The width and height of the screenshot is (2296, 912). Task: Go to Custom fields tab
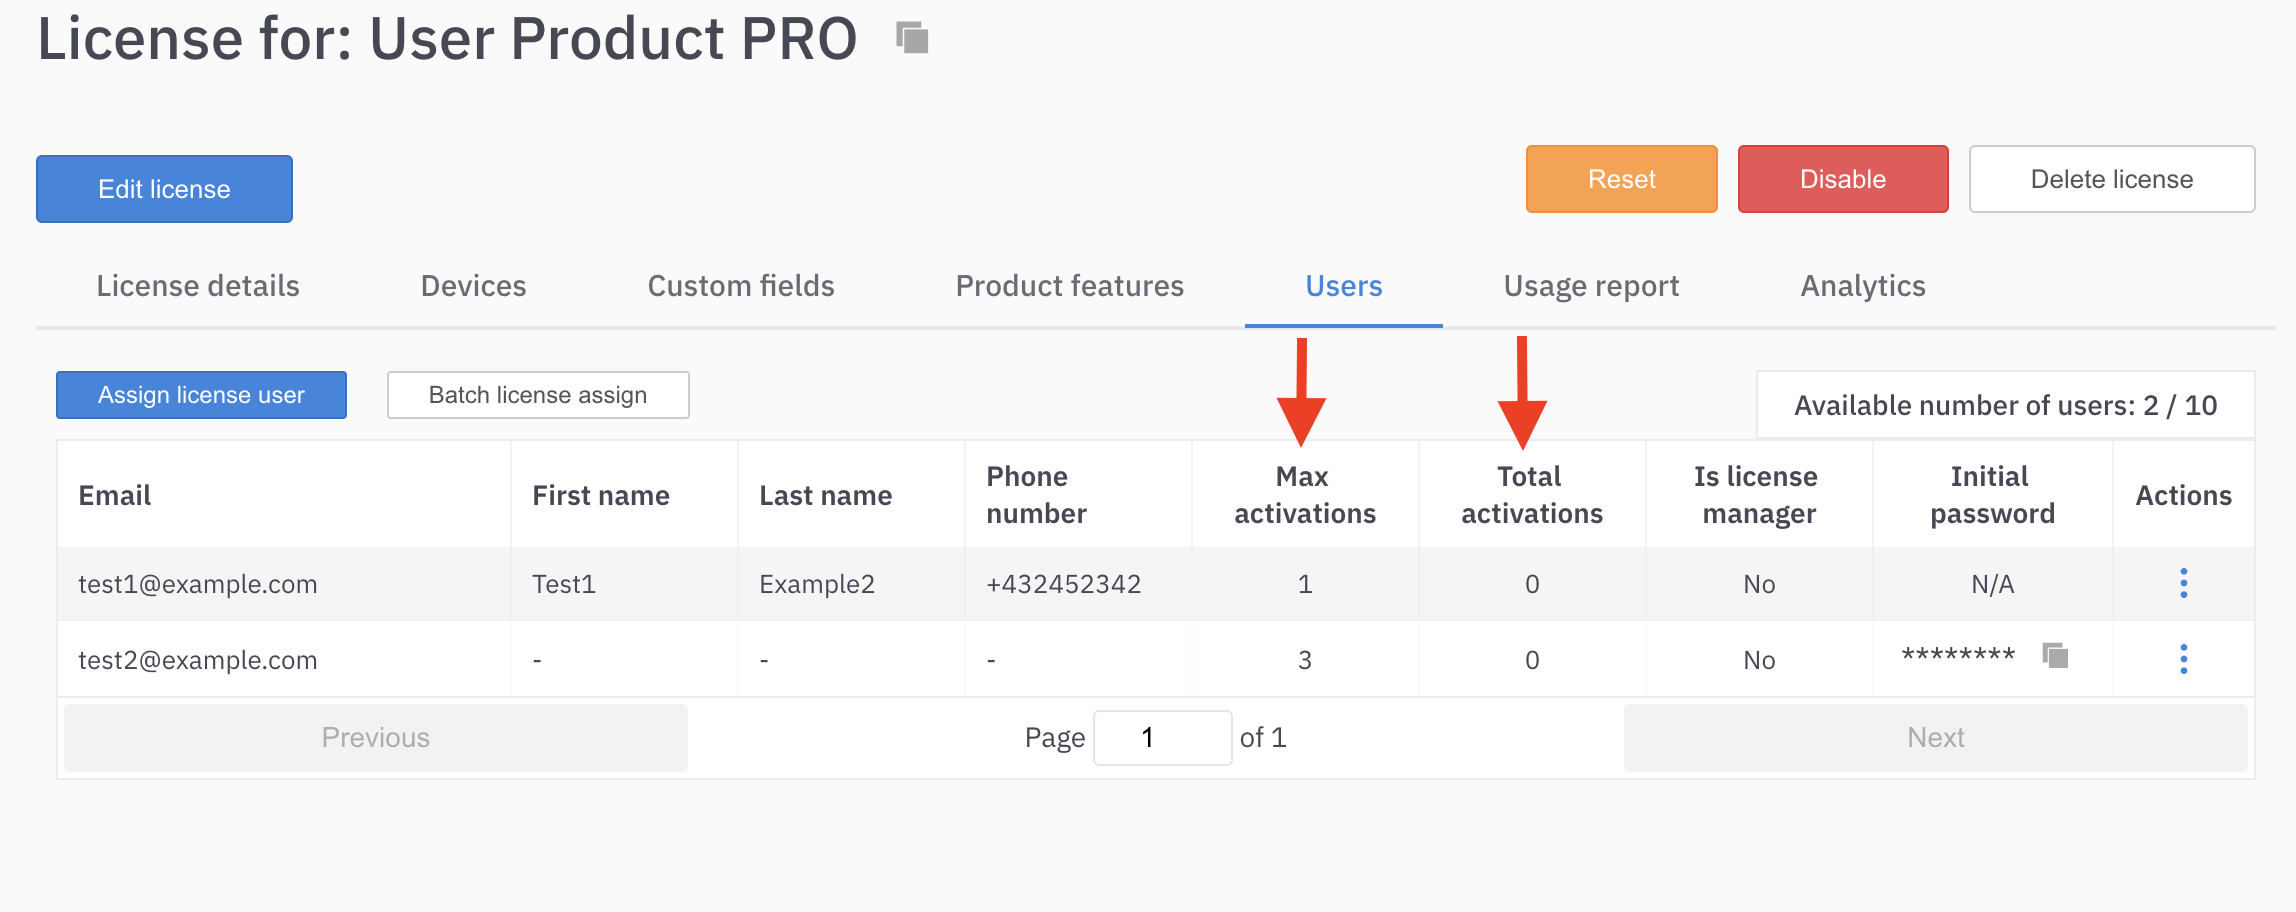coord(740,286)
